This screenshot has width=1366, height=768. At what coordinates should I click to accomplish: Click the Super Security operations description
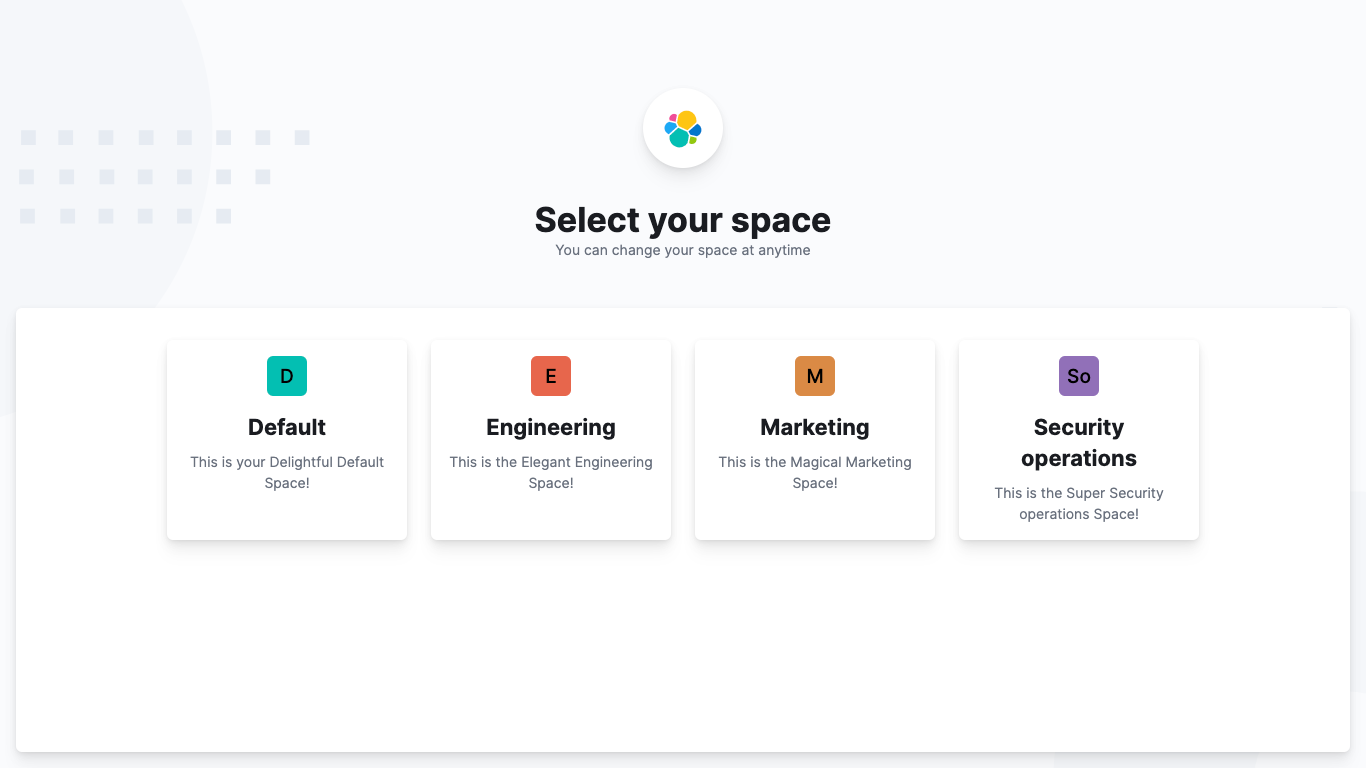tap(1079, 503)
